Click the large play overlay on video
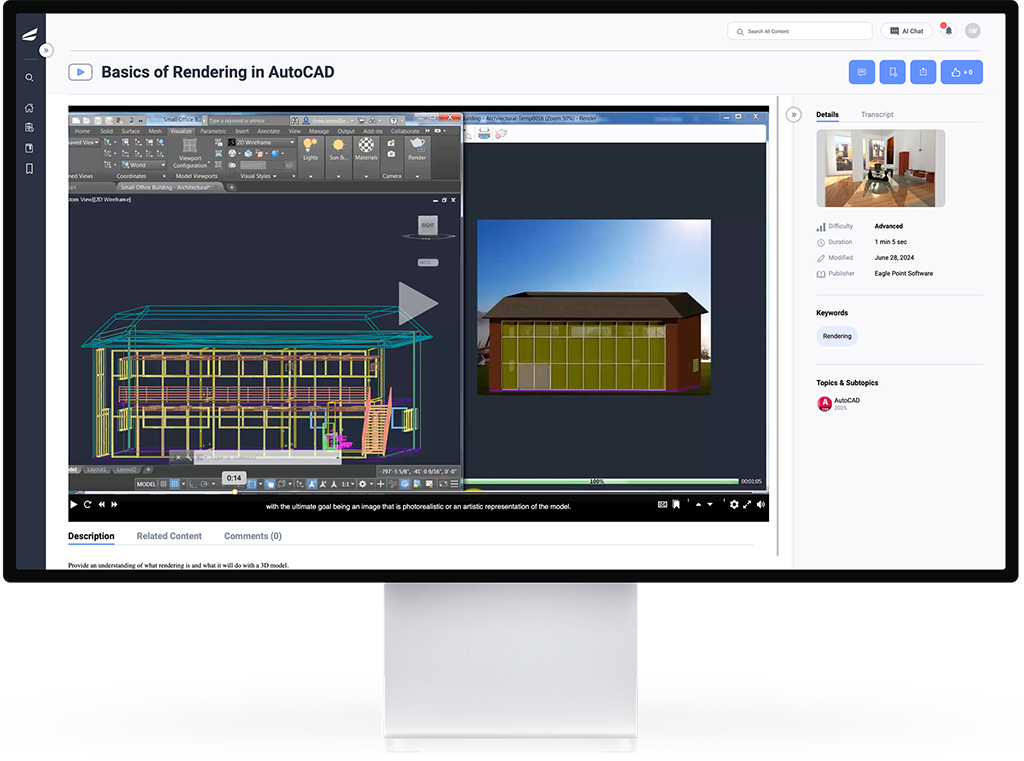This screenshot has width=1024, height=761. [417, 303]
